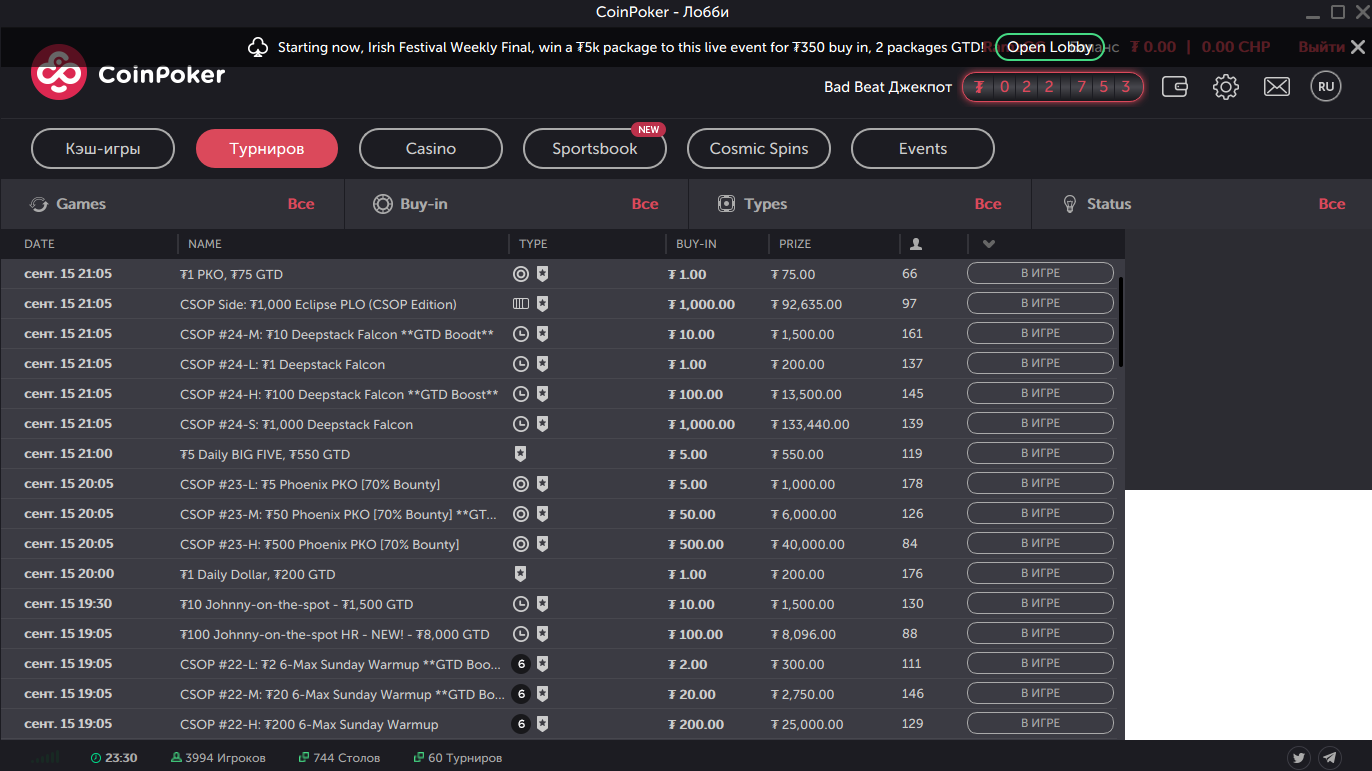Click the CoinPoker logo
Image resolution: width=1372 pixels, height=771 pixels.
click(128, 73)
